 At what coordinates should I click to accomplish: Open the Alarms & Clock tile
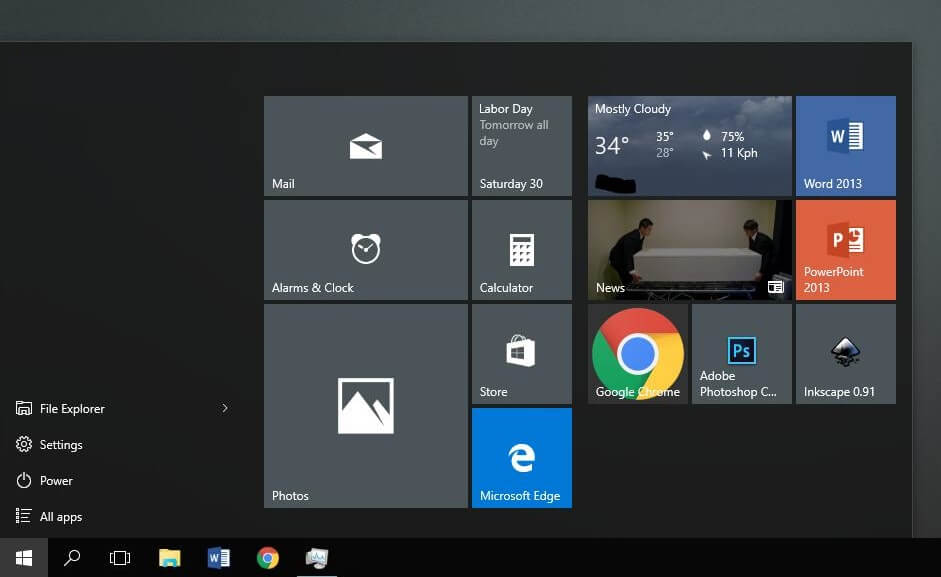(x=365, y=250)
